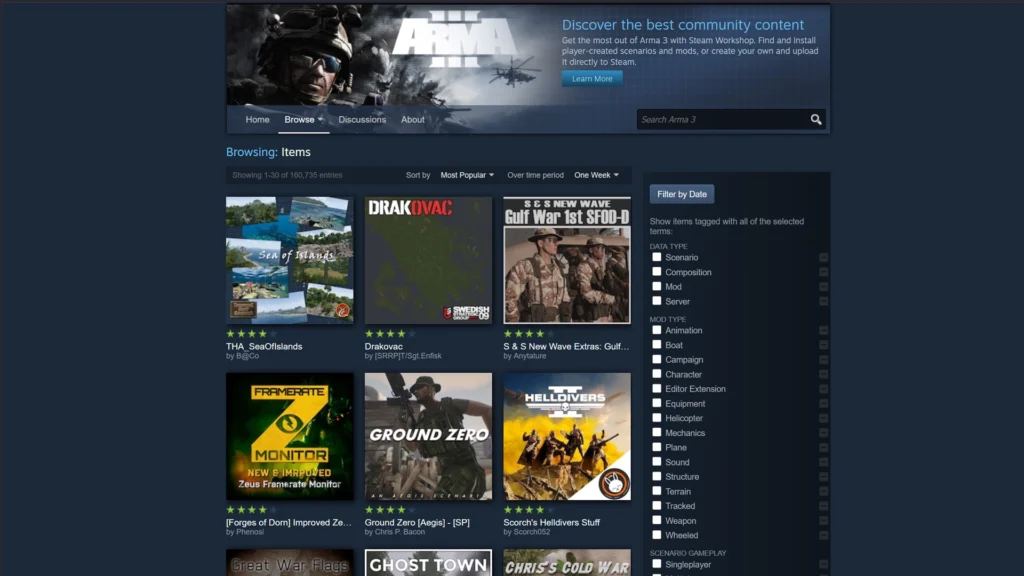
Task: Exclude the Campaign tag using its minus icon
Action: tap(824, 360)
